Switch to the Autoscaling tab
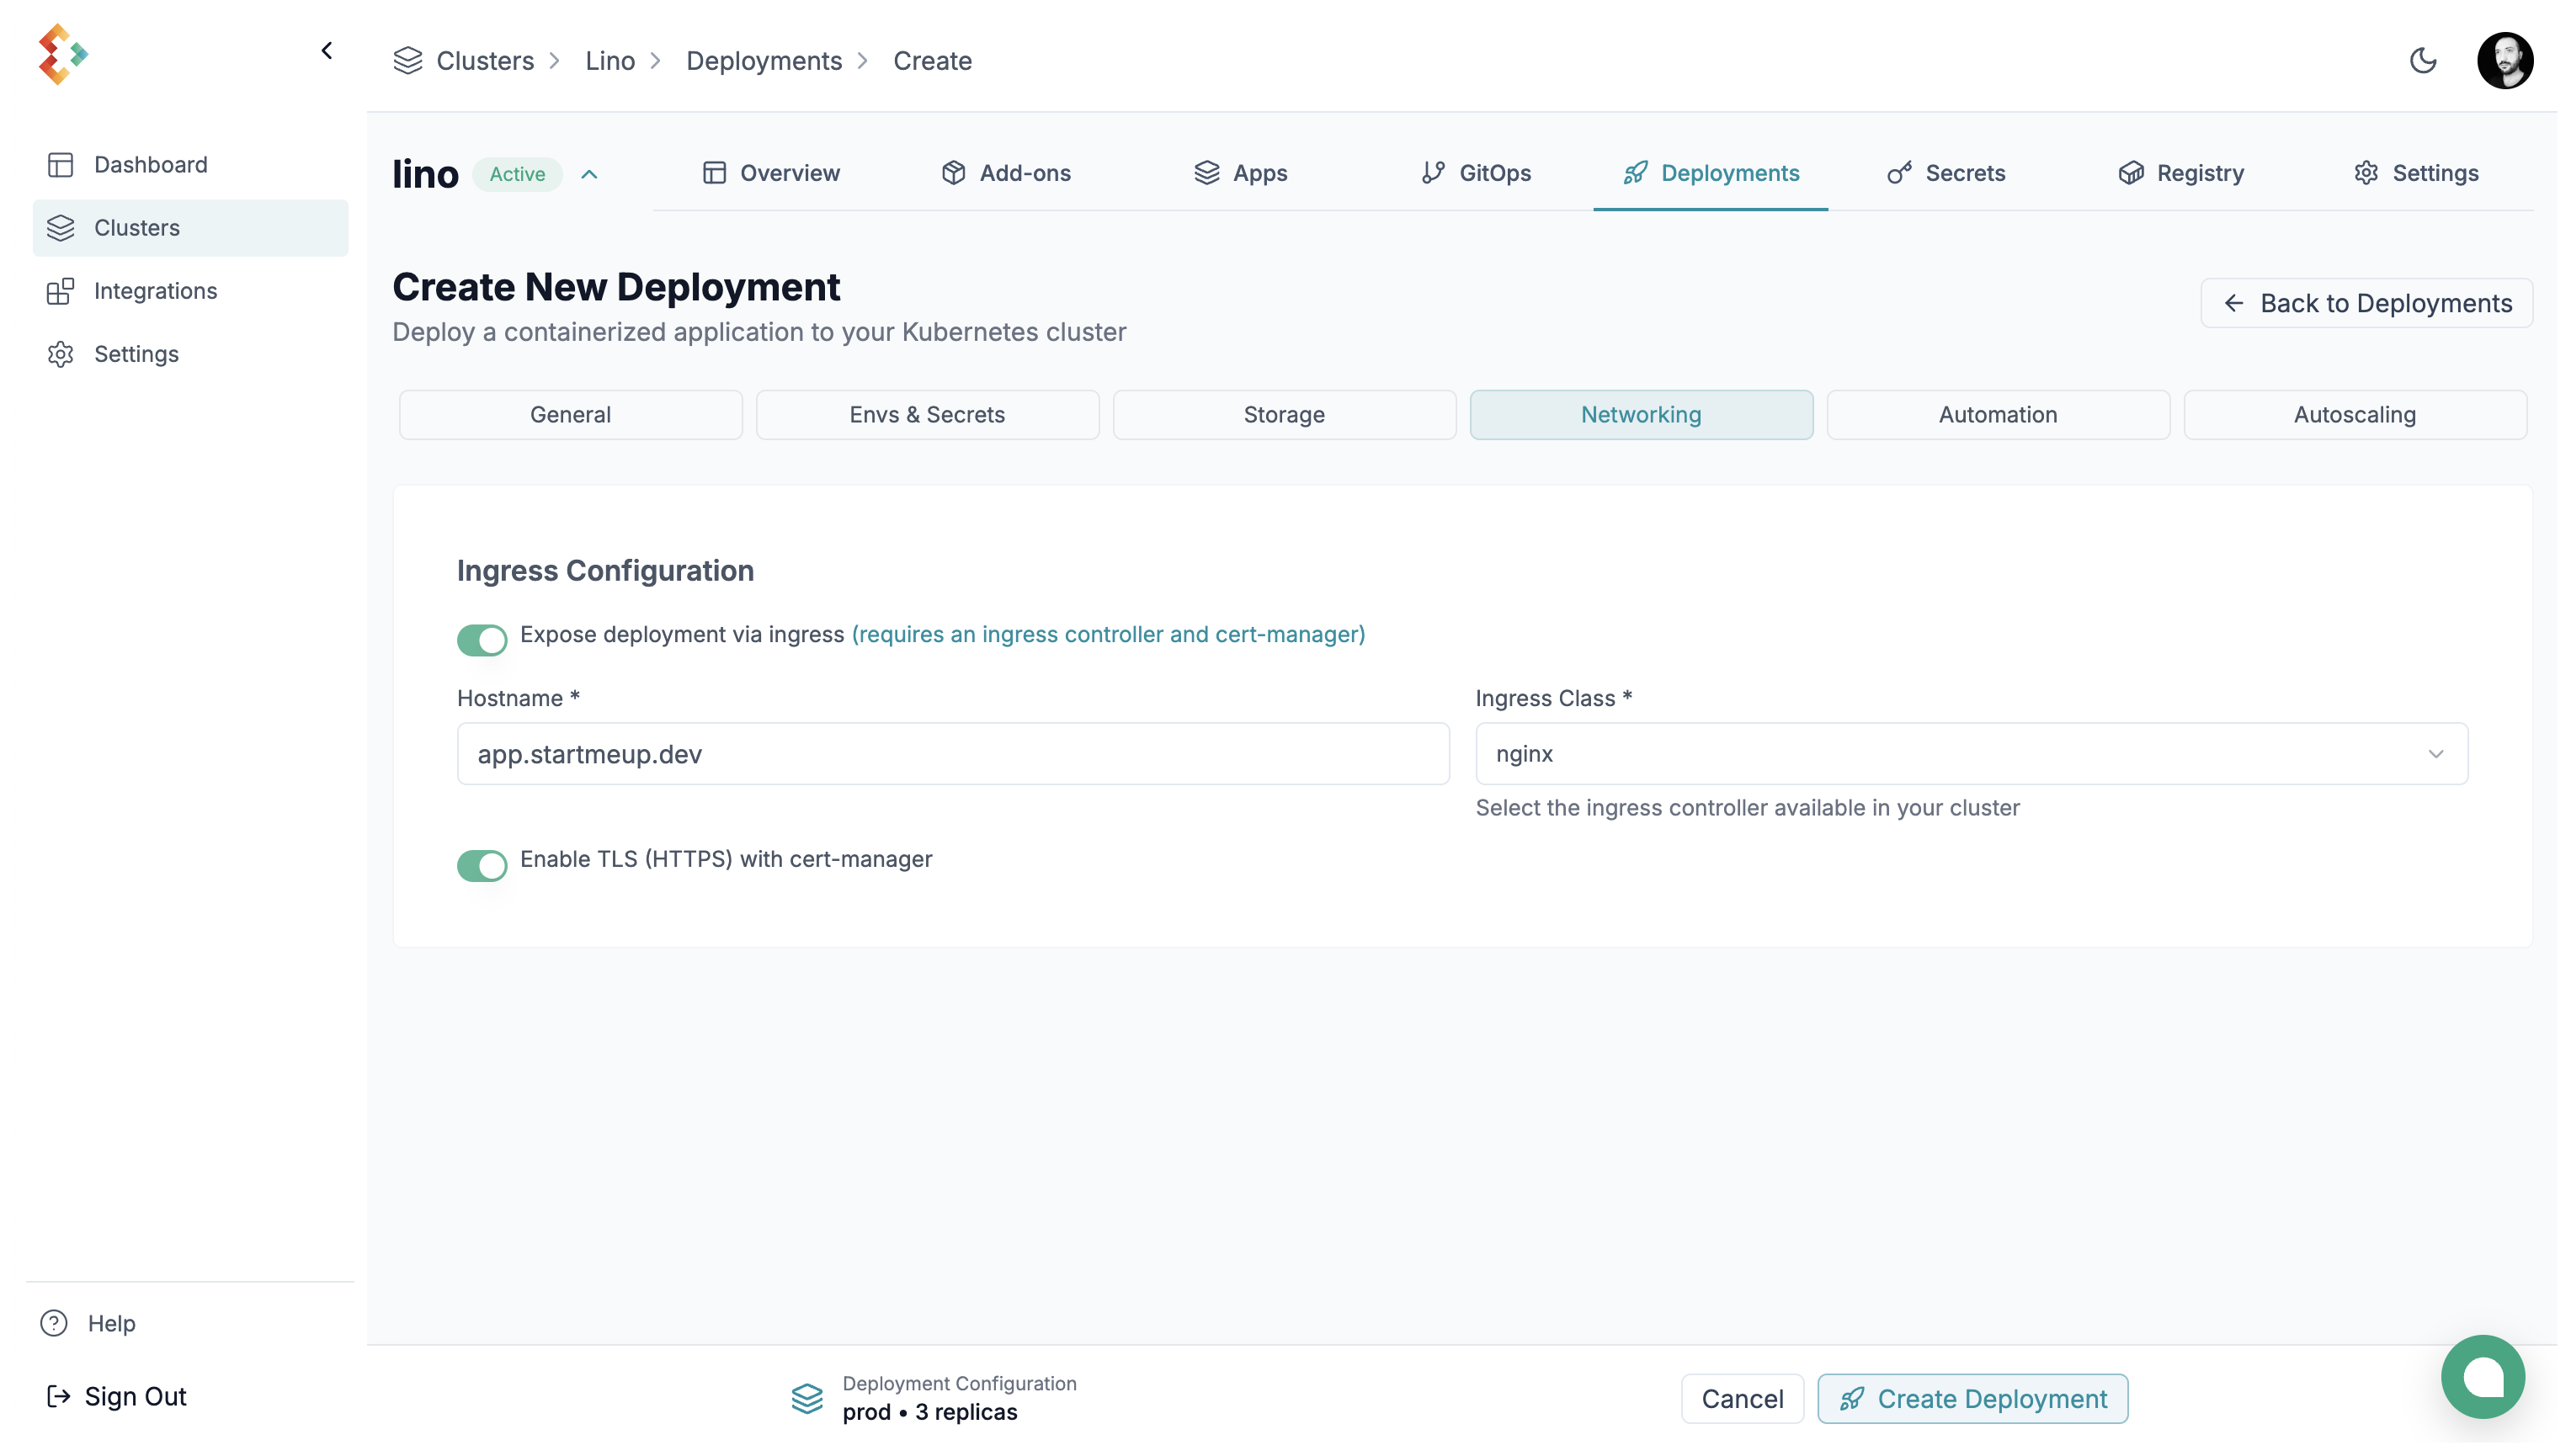2571x1456 pixels. tap(2354, 415)
